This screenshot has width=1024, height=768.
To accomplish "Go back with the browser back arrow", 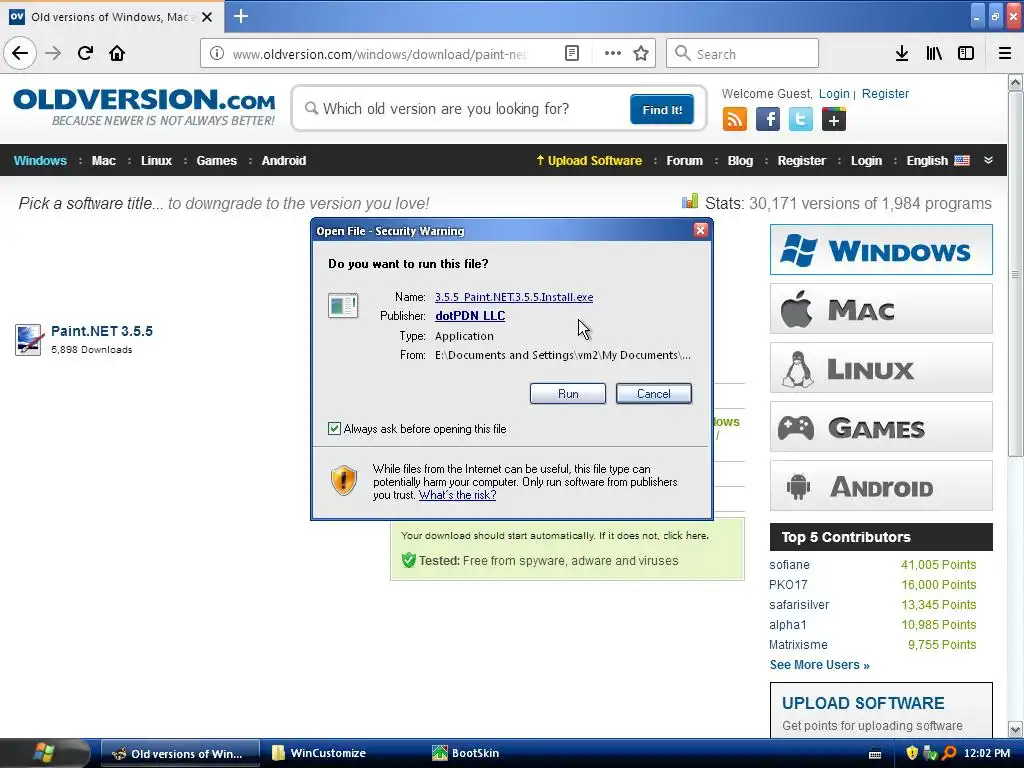I will coord(20,53).
